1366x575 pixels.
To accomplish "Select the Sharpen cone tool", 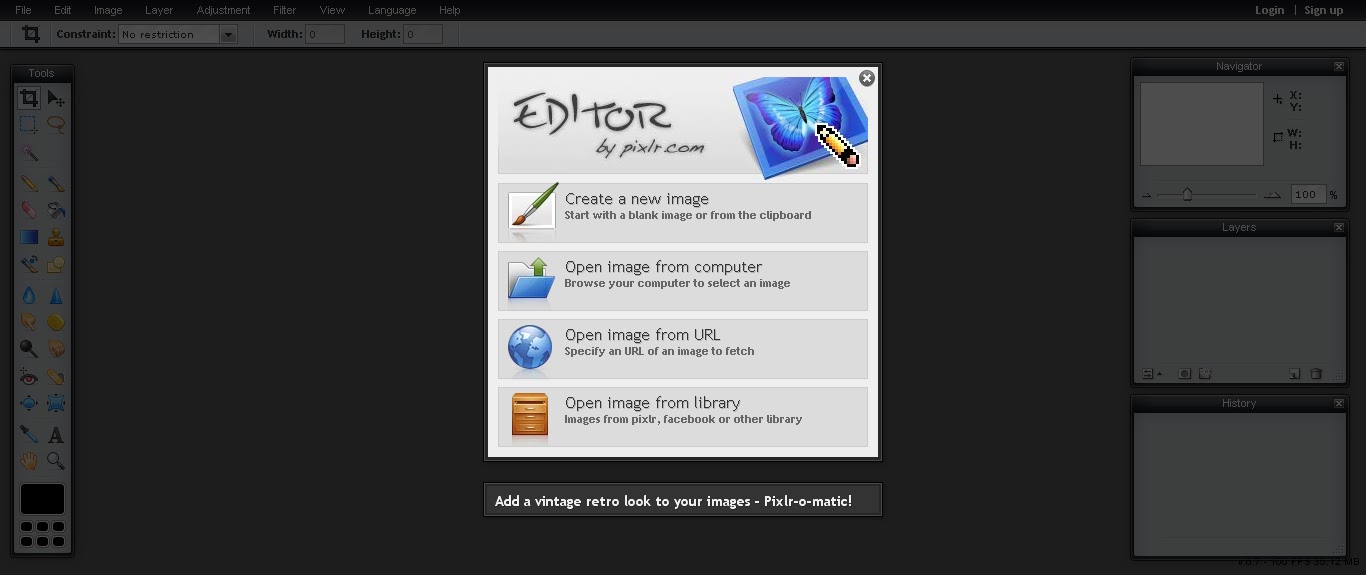I will [x=56, y=296].
